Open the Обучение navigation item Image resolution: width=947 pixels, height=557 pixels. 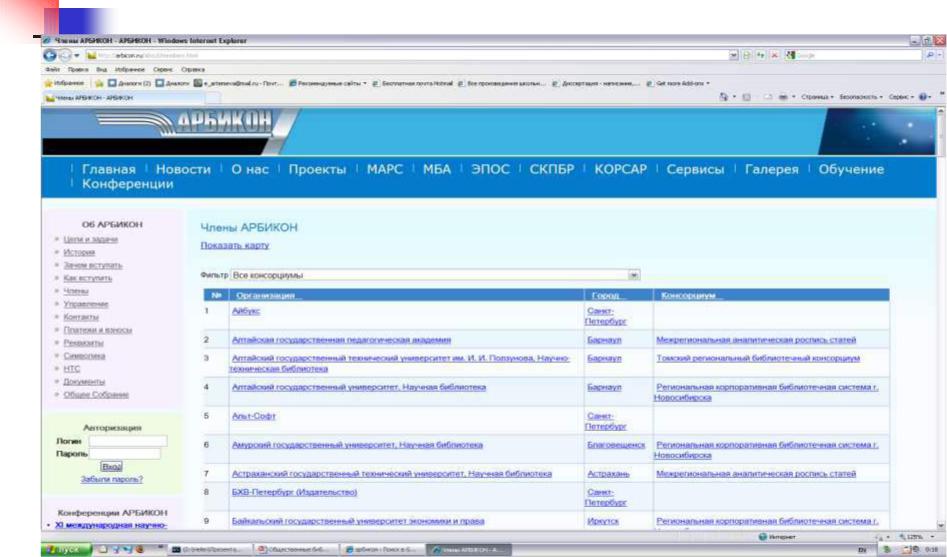851,169
